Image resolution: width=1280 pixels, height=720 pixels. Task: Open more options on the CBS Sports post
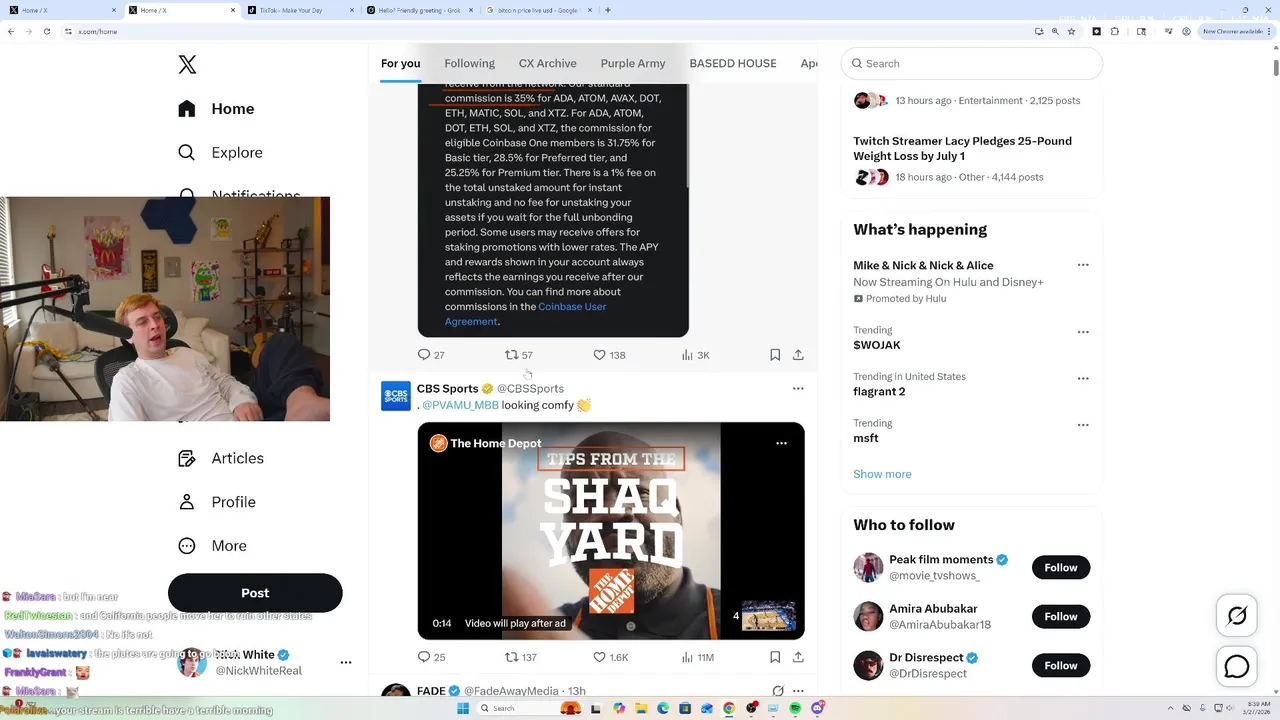coord(798,389)
